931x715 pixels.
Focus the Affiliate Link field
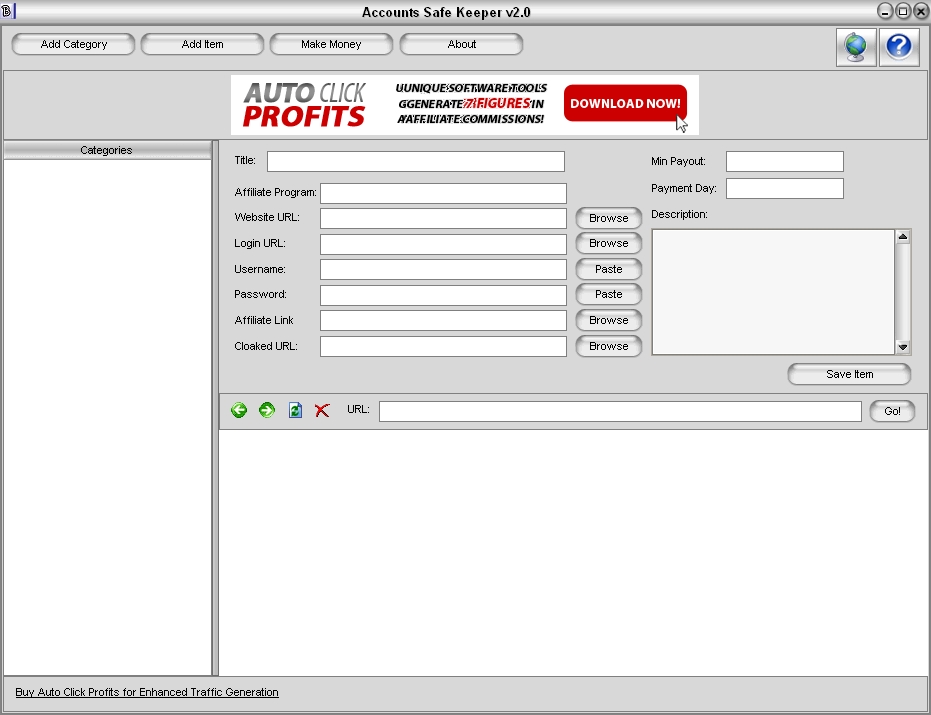pyautogui.click(x=443, y=320)
